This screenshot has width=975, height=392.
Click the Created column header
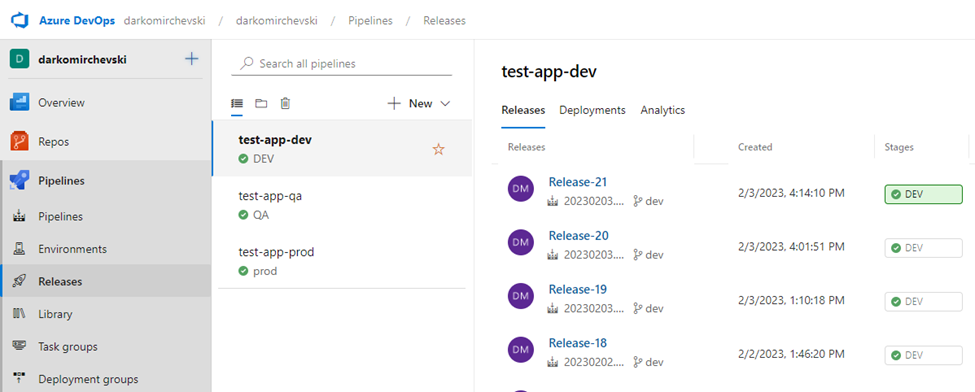(x=755, y=147)
